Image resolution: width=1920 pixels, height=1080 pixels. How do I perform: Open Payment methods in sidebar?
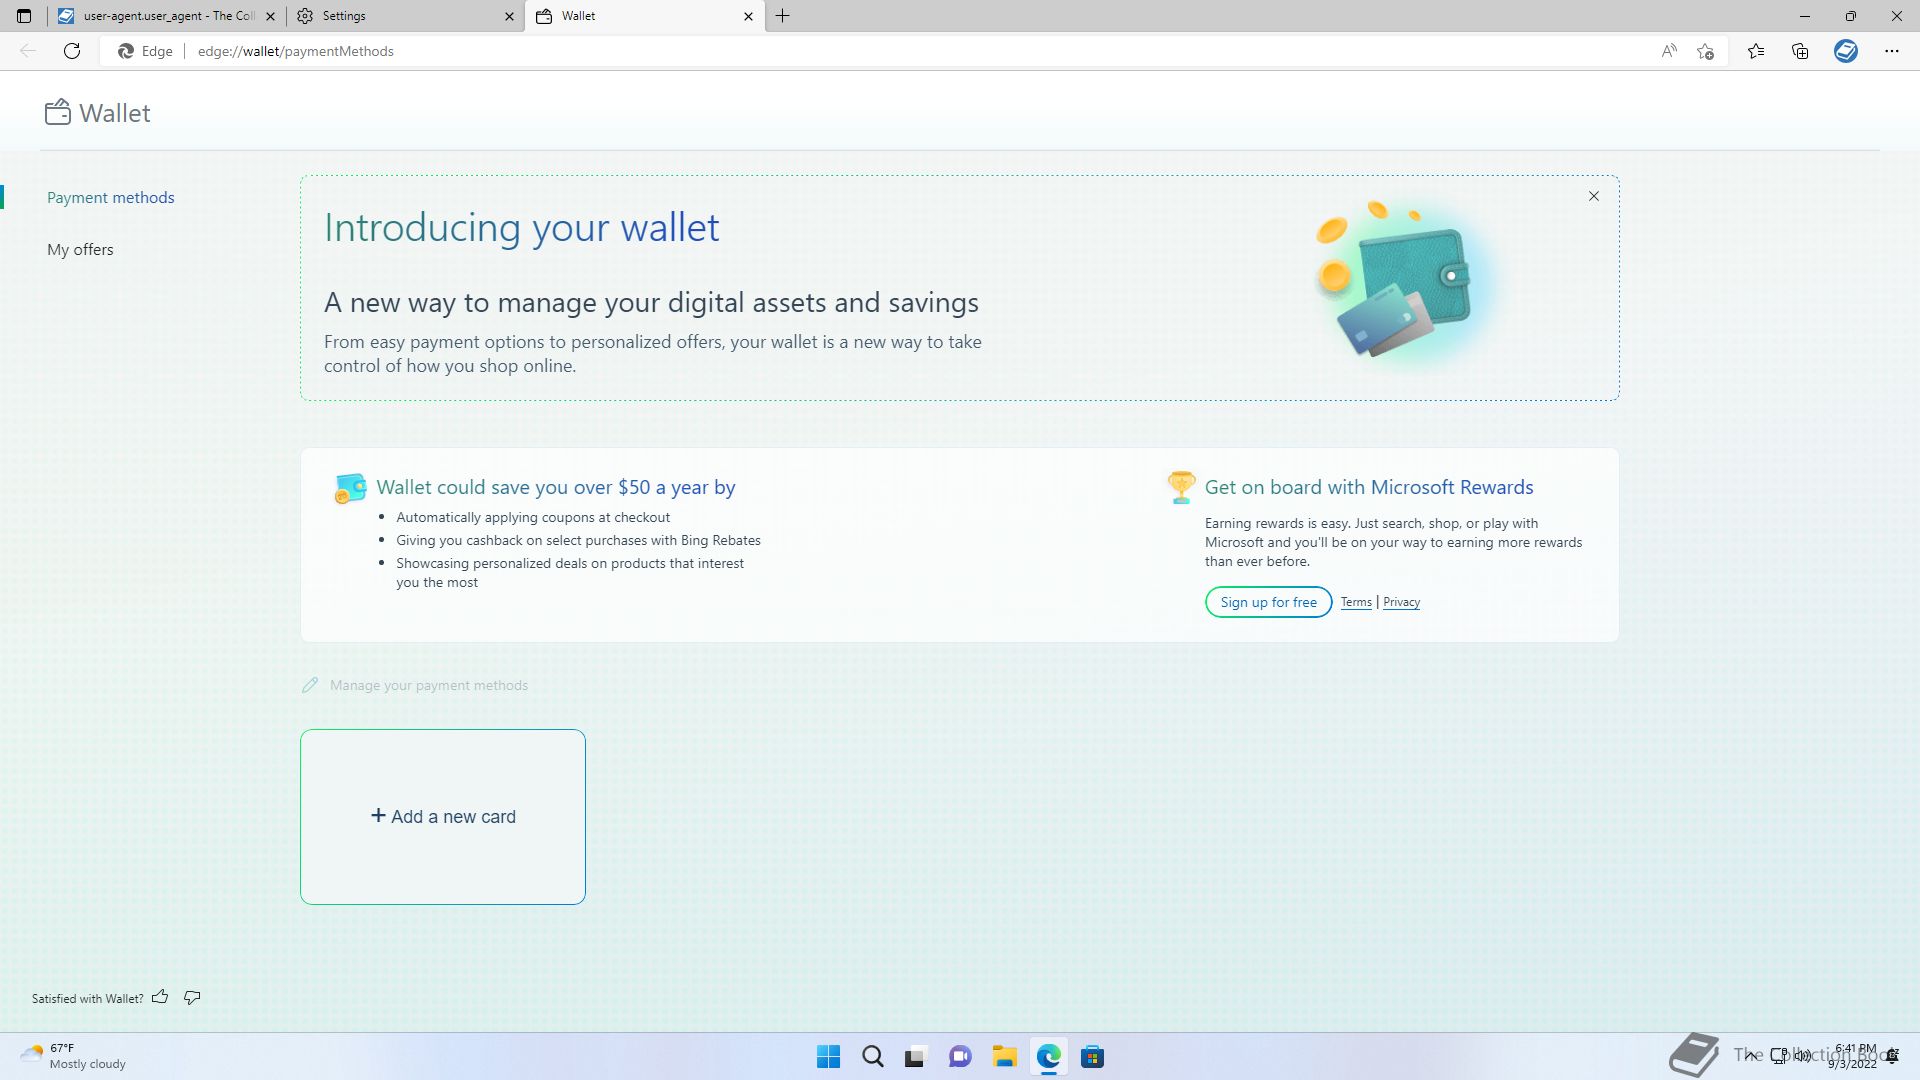tap(111, 197)
